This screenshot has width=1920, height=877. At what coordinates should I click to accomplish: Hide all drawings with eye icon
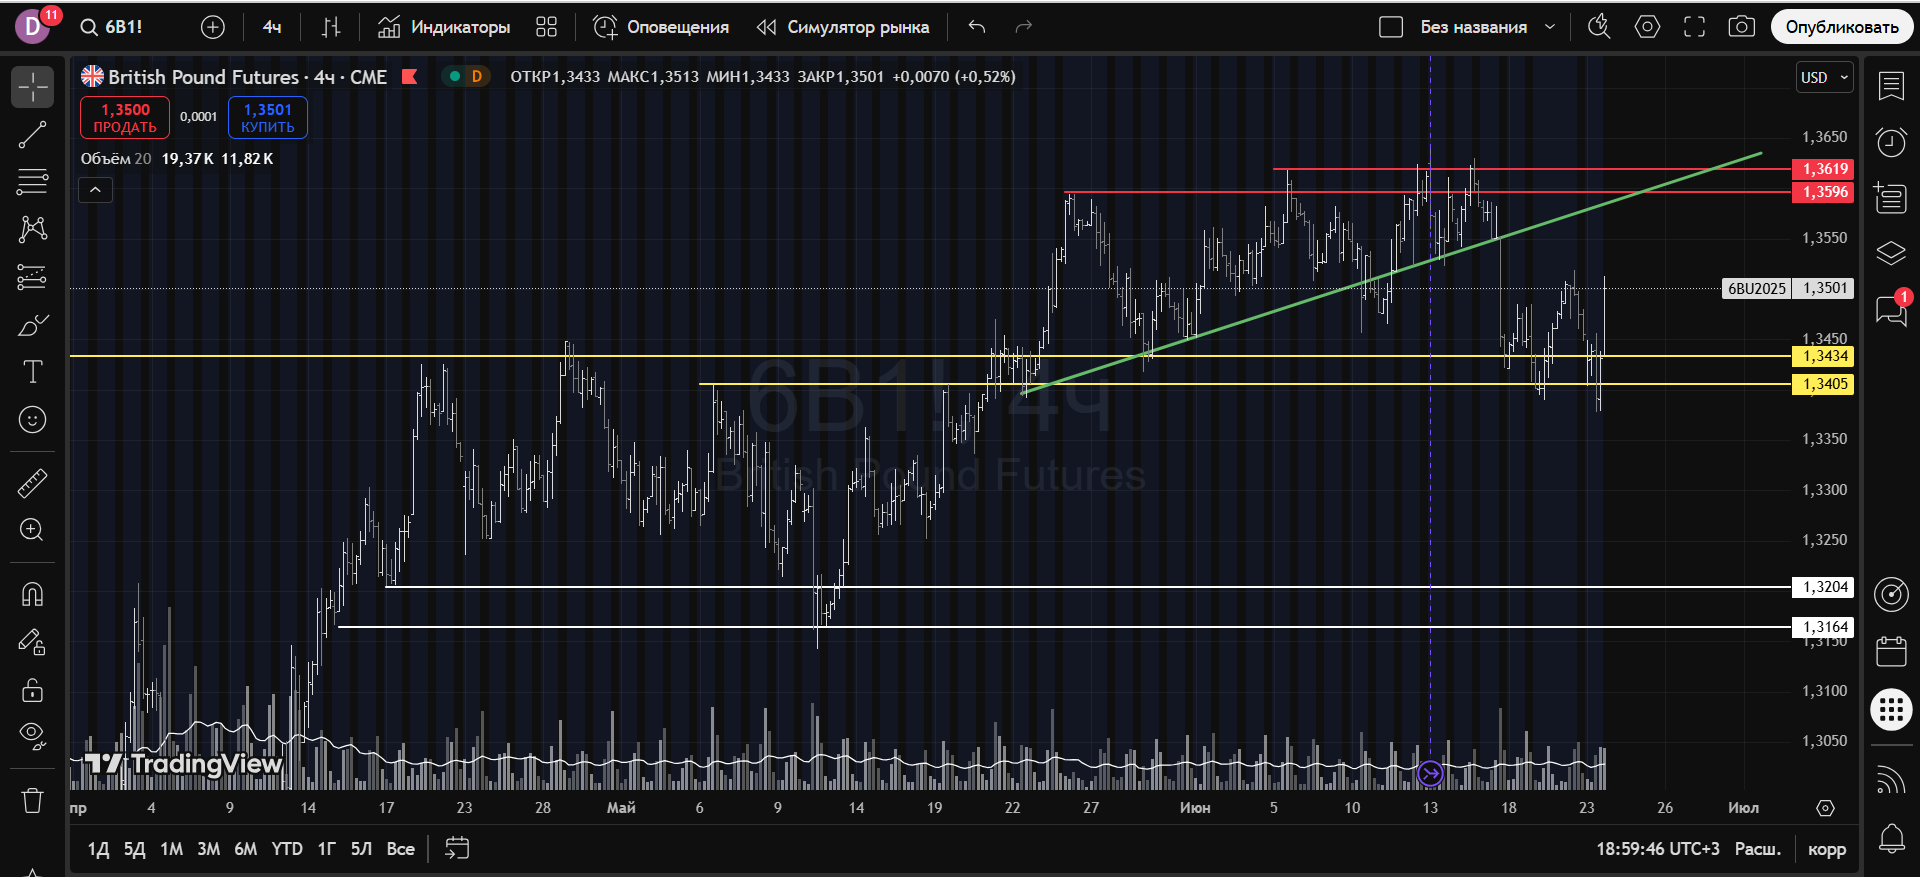32,737
